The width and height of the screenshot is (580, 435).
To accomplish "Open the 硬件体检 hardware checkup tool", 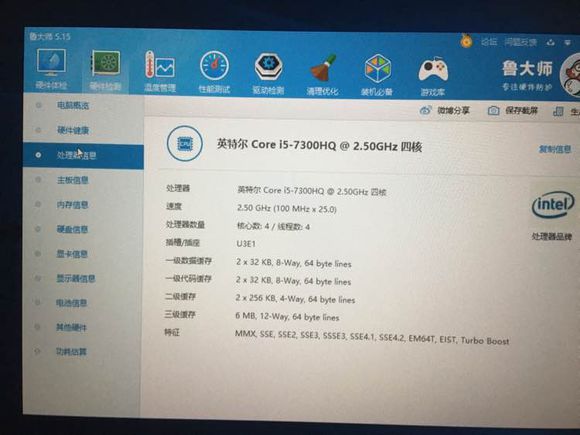I will (51, 69).
